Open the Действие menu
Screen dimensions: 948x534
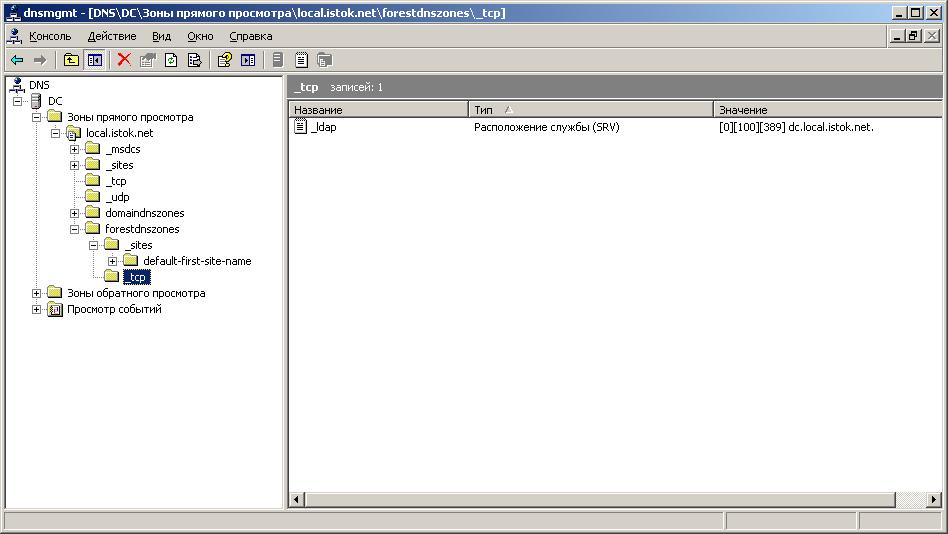112,36
